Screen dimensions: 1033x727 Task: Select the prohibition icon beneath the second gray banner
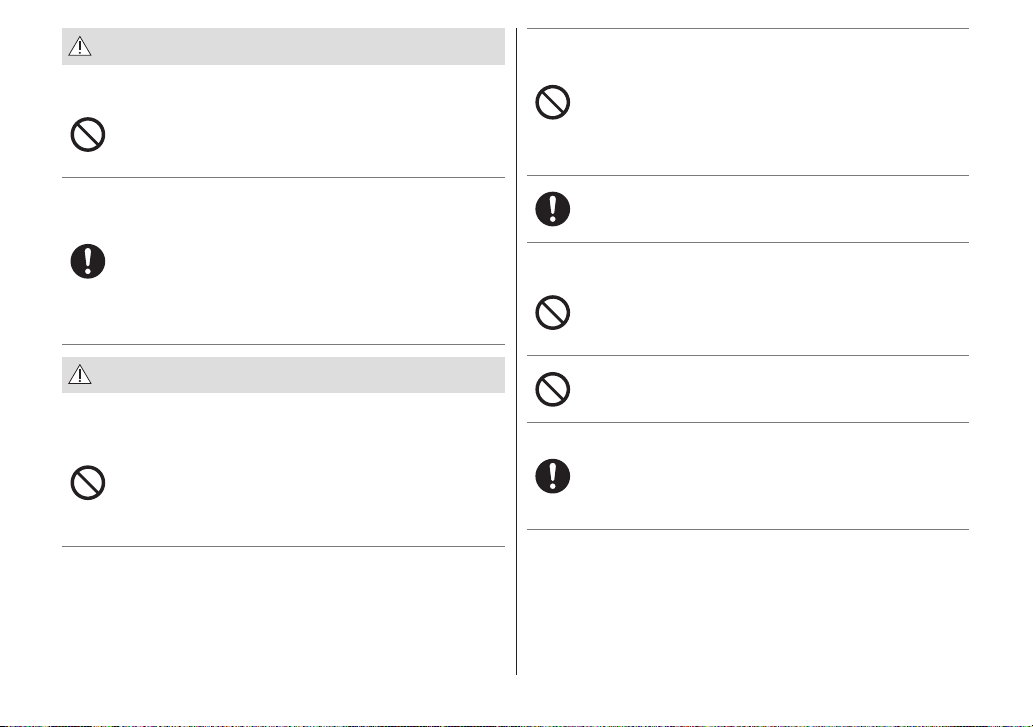(88, 483)
